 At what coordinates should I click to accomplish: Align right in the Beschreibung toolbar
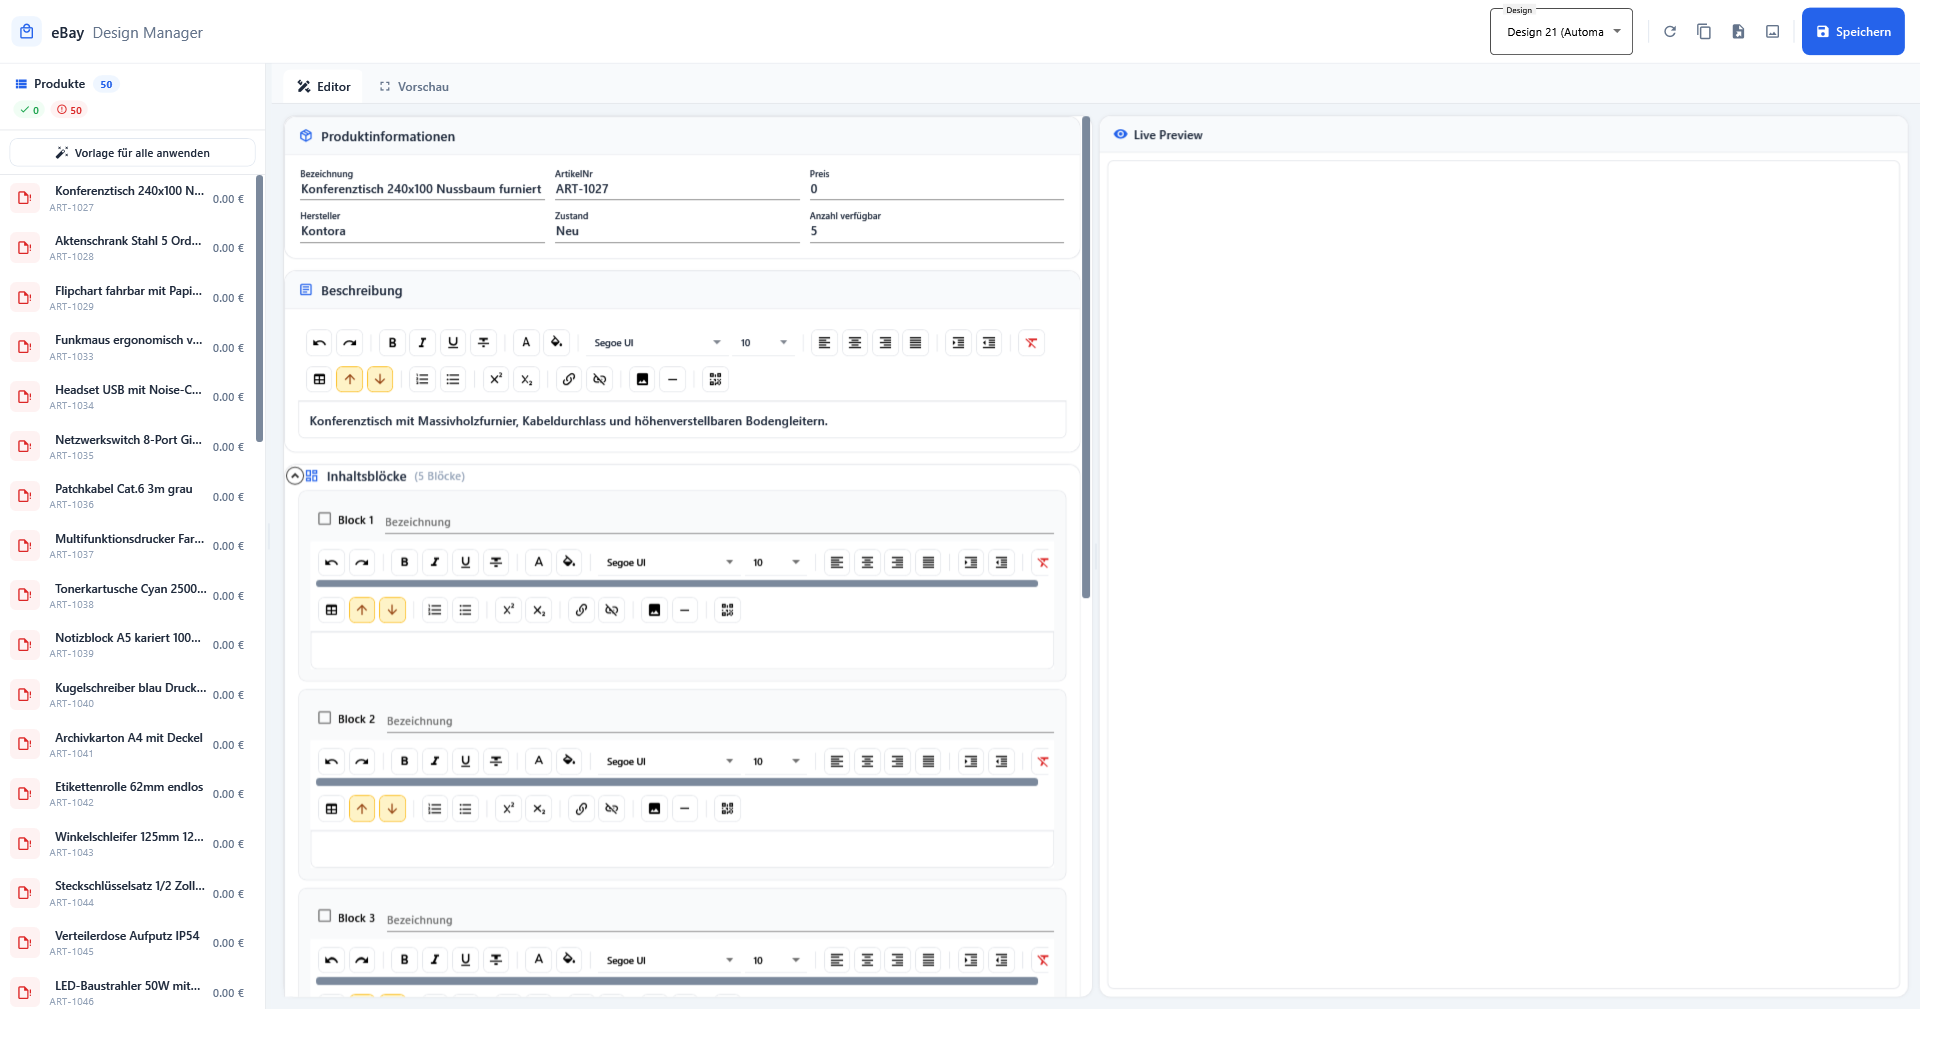click(x=885, y=343)
